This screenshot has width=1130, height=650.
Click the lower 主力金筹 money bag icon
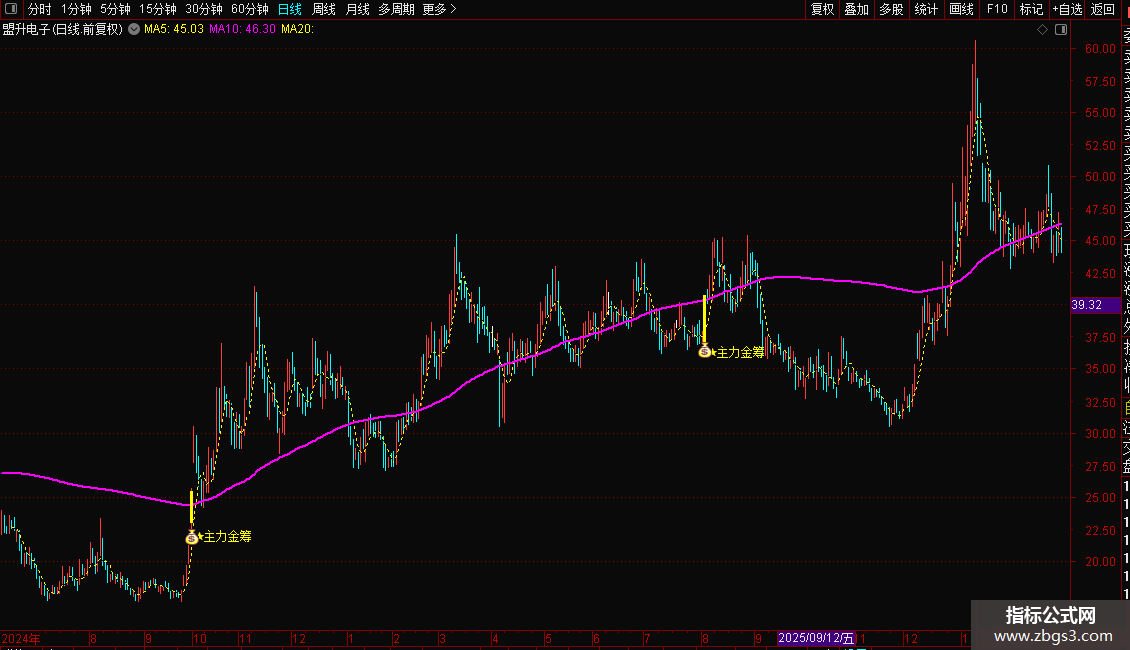point(191,537)
